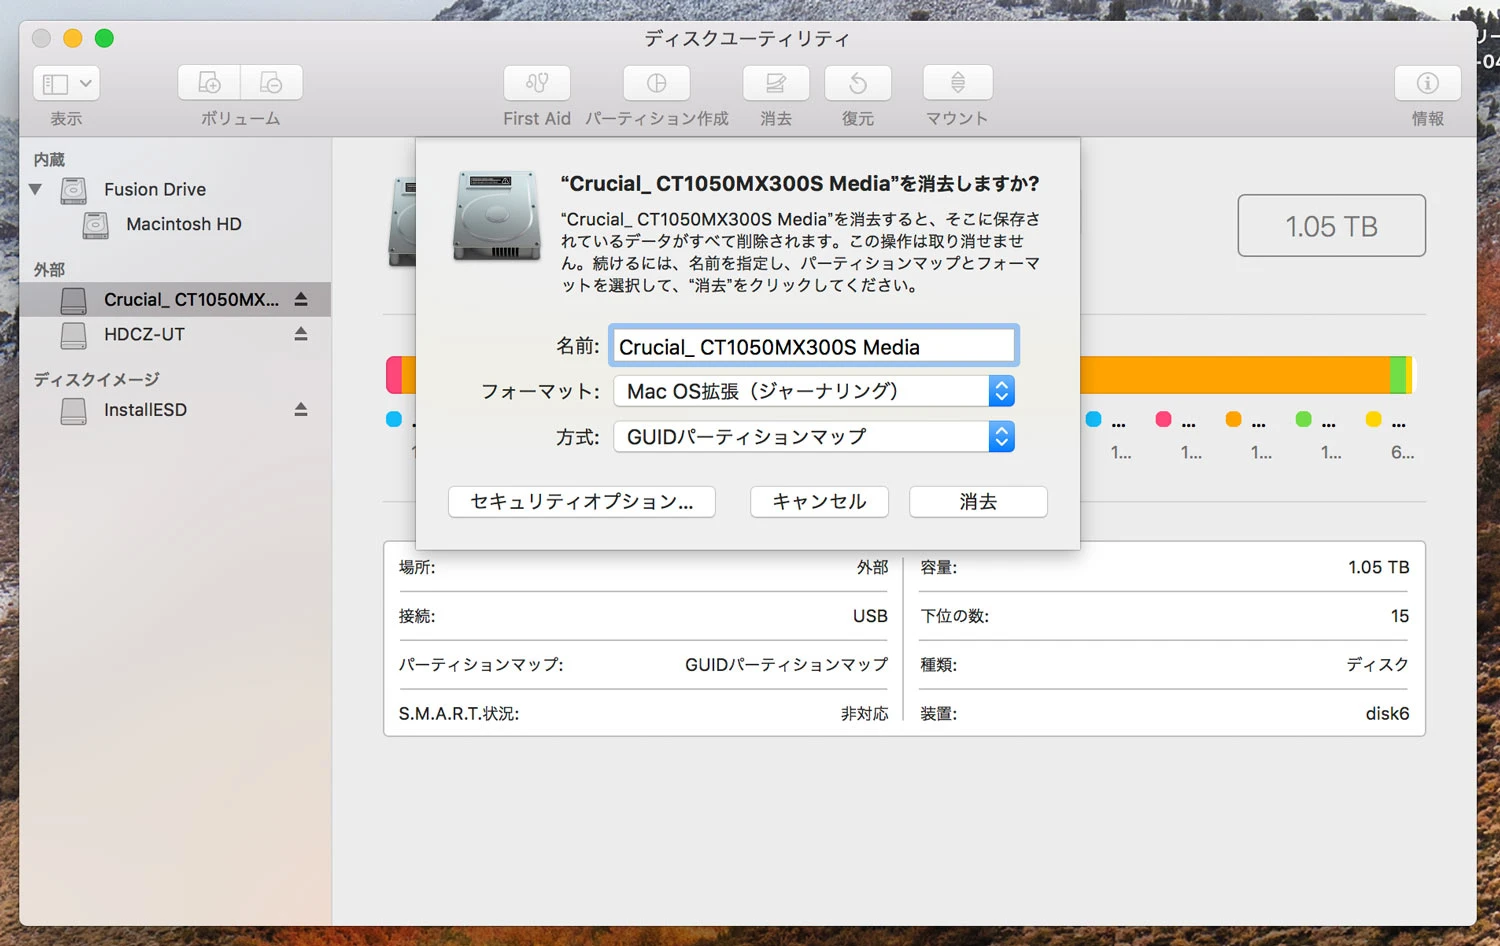Click the 1.05 TB capacity box
Viewport: 1500px width, 946px height.
pos(1331,226)
